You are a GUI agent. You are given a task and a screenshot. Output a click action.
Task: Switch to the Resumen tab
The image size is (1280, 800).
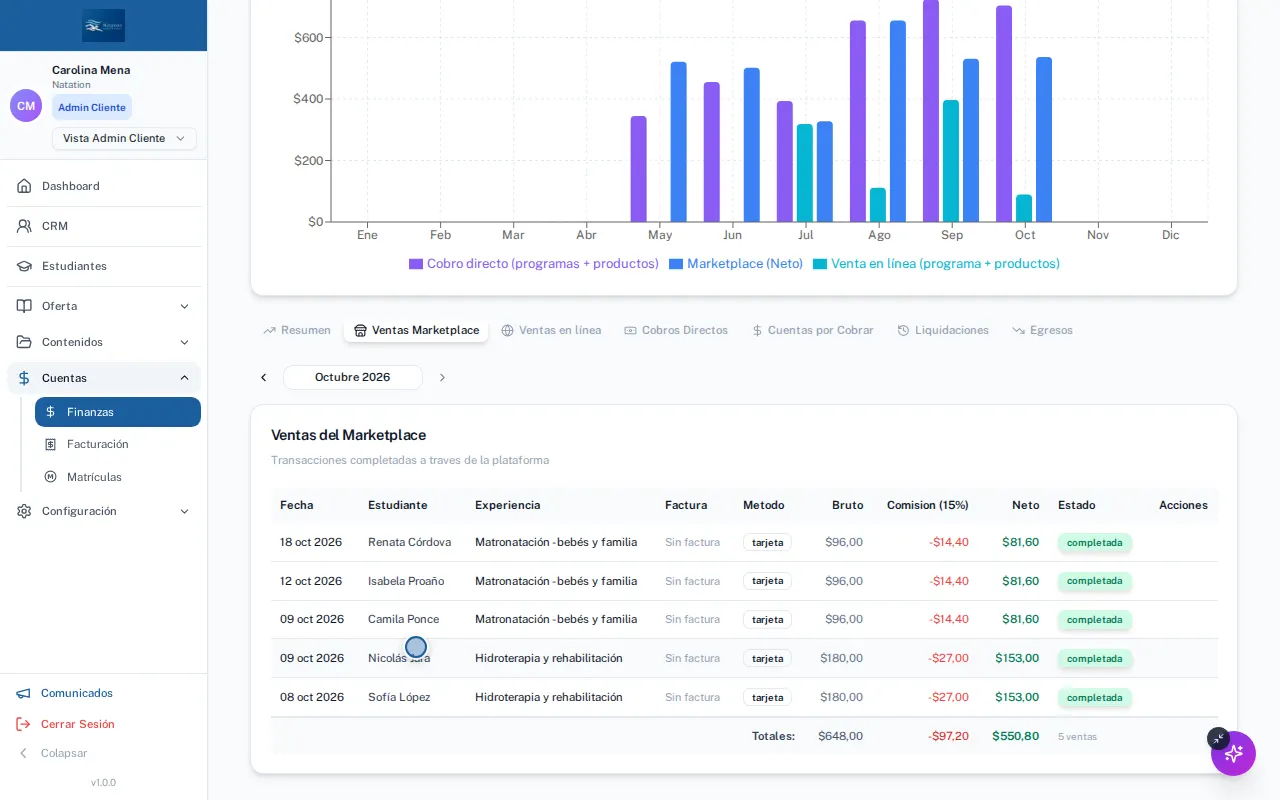297,330
